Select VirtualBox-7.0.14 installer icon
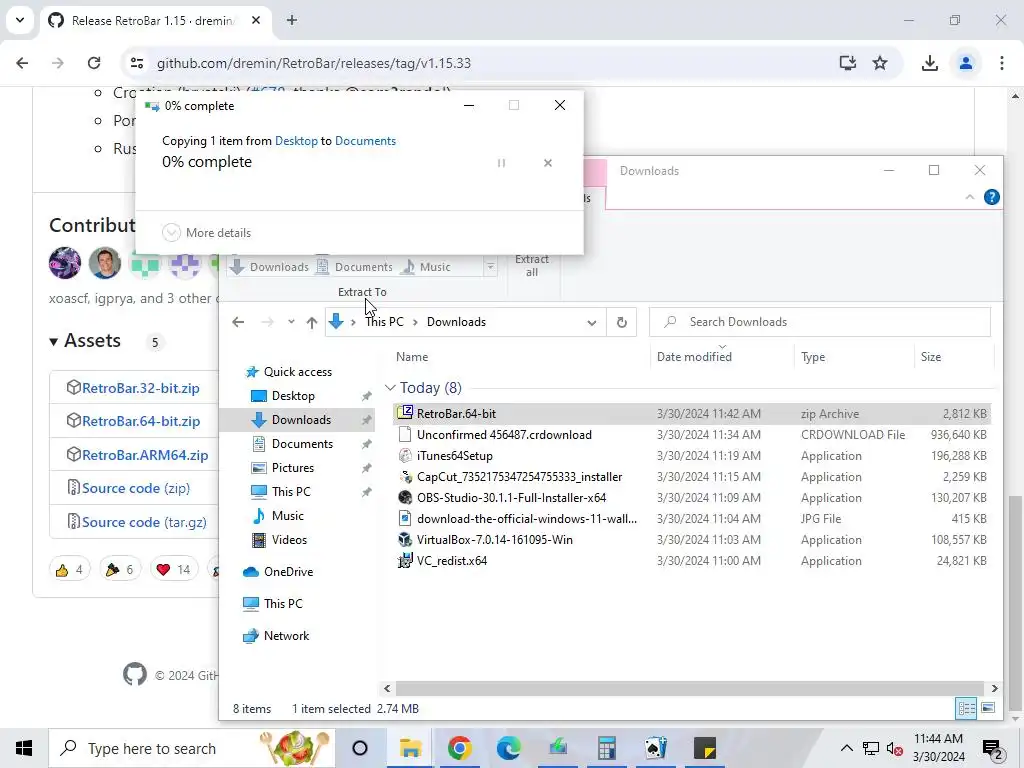This screenshot has height=768, width=1024. click(x=405, y=539)
